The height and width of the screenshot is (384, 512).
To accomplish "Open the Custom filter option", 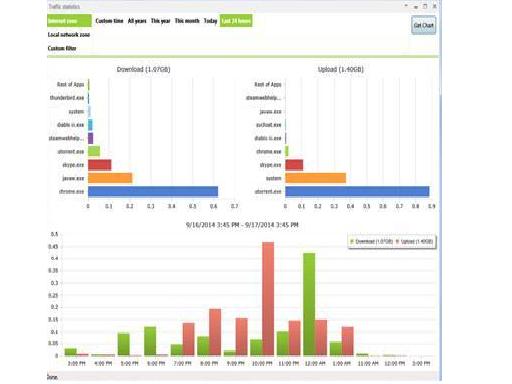I will (62, 48).
